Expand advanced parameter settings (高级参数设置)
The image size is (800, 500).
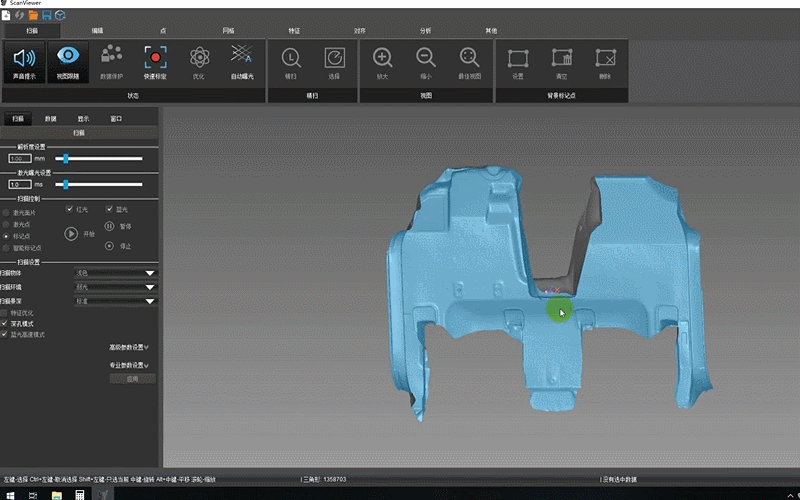130,347
